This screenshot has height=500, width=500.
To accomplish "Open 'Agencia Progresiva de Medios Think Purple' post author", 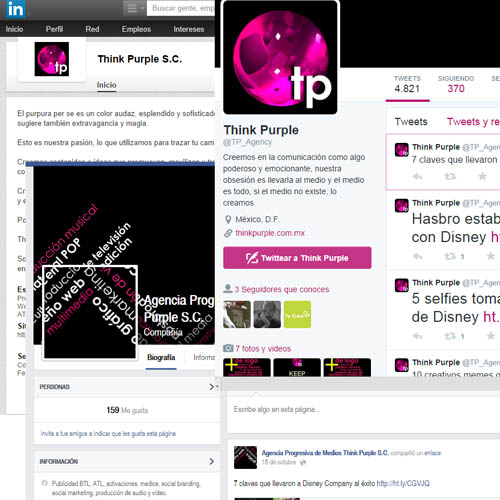I will tap(325, 453).
